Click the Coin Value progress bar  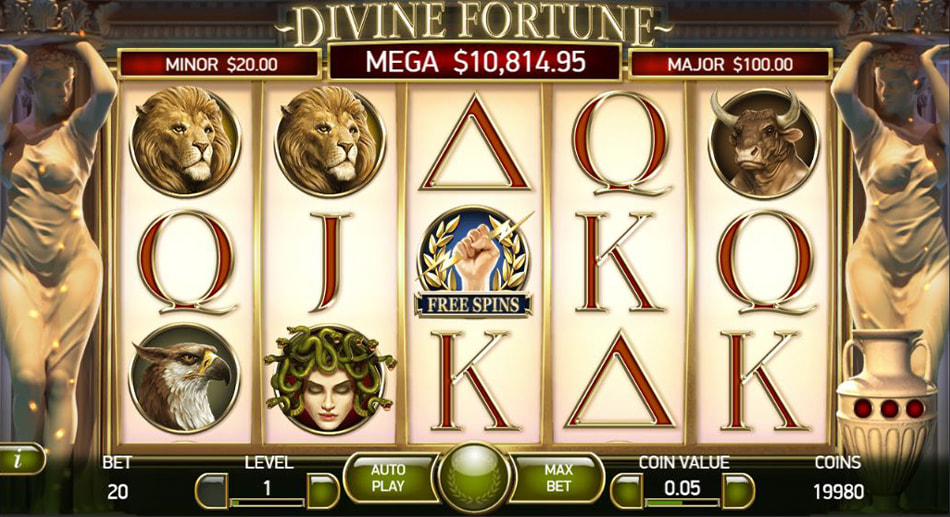pyautogui.click(x=683, y=502)
